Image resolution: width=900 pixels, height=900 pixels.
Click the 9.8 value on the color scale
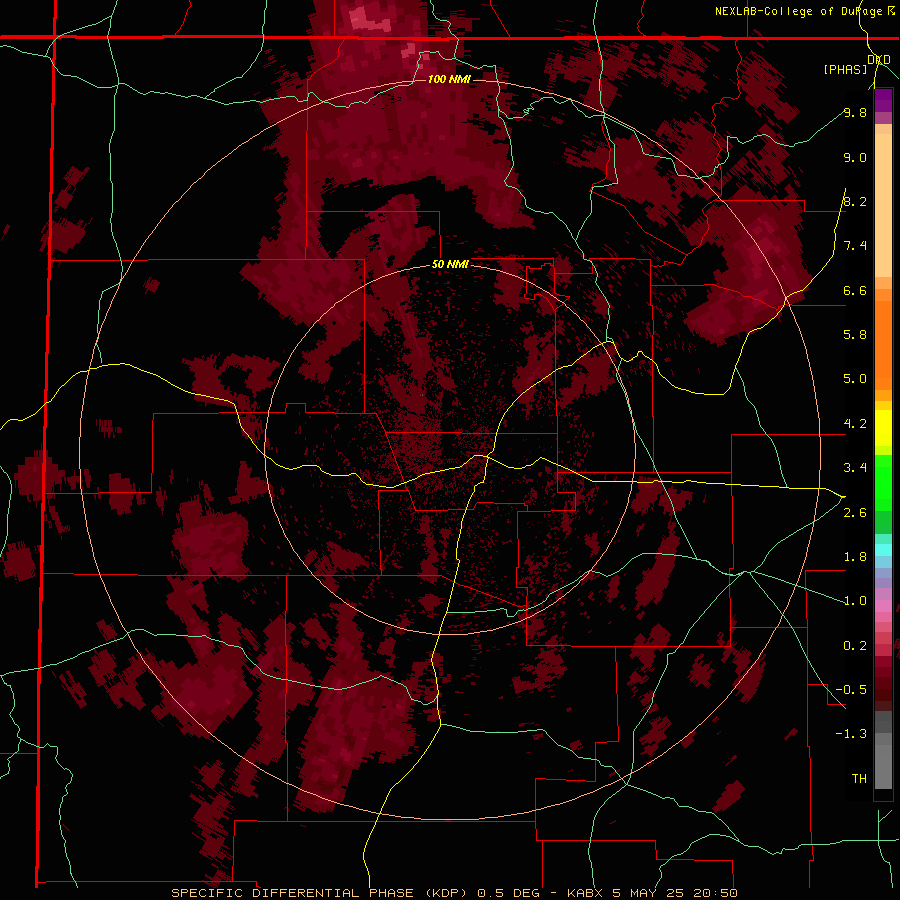pos(855,112)
